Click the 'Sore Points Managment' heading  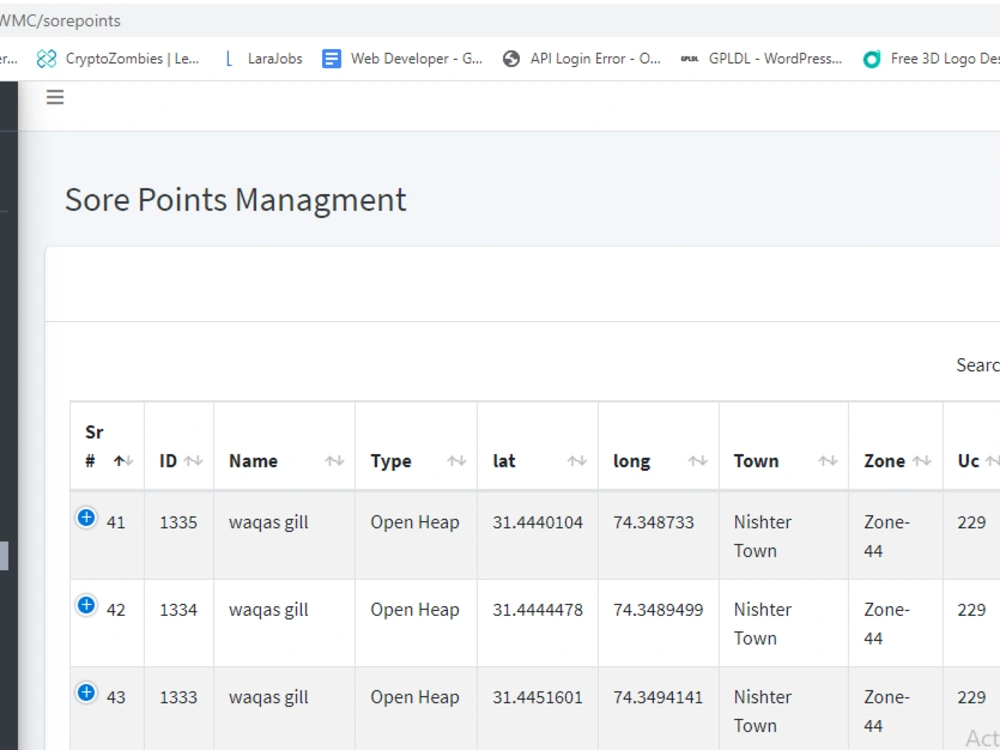pyautogui.click(x=235, y=200)
